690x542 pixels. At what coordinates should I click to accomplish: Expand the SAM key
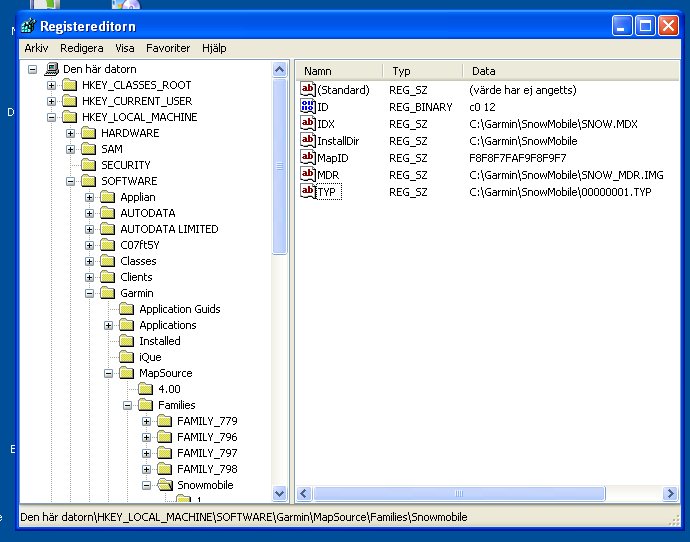tap(70, 149)
